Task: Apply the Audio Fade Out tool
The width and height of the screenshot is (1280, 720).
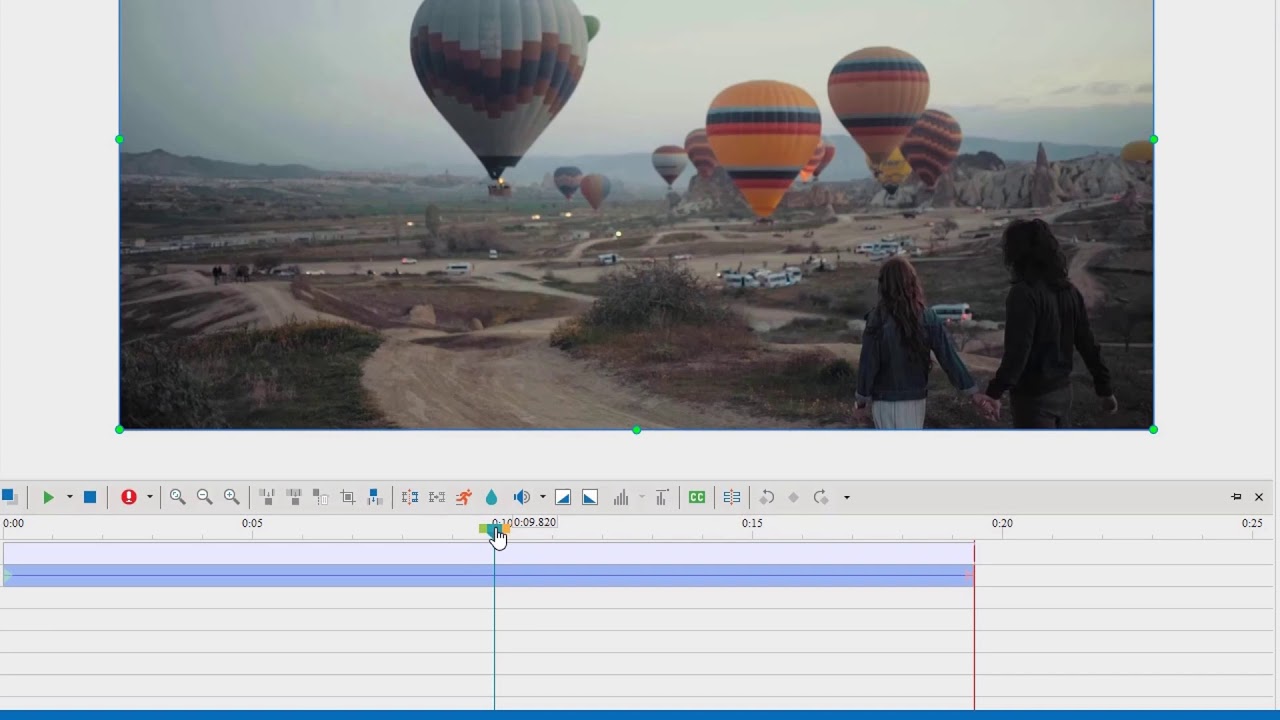Action: tap(590, 497)
